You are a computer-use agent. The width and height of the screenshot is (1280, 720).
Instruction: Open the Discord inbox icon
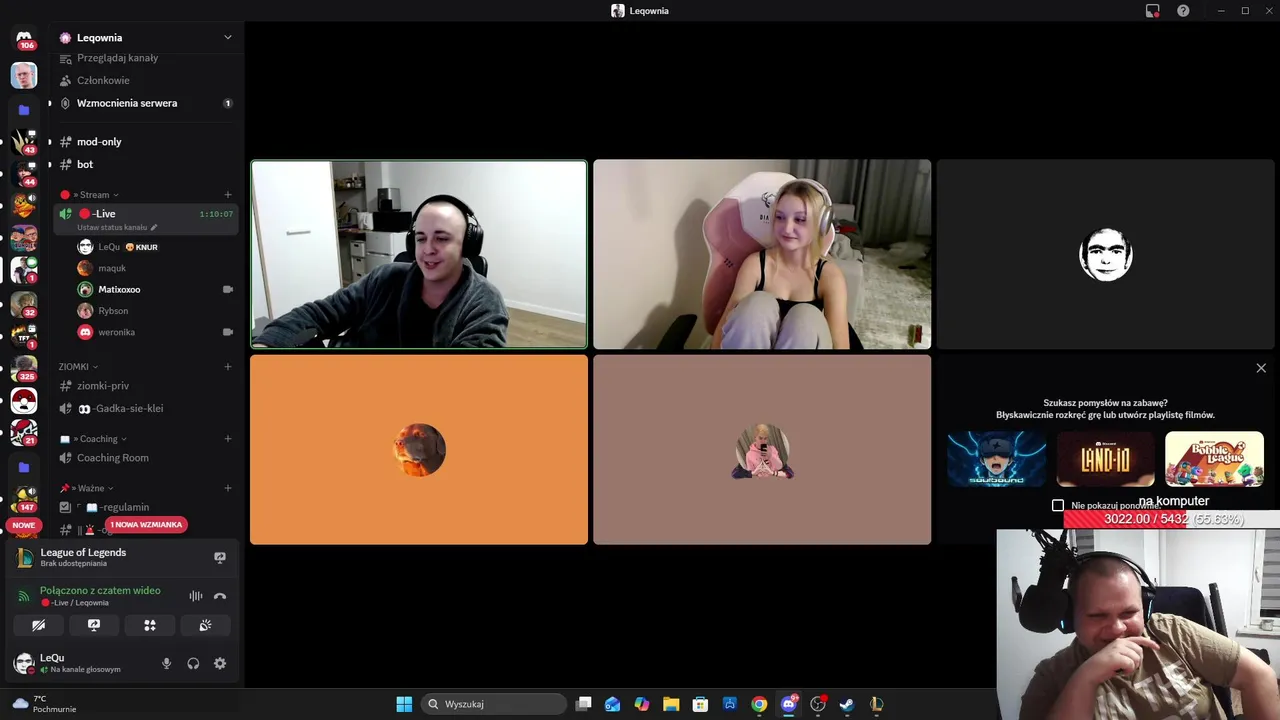pyautogui.click(x=1152, y=11)
